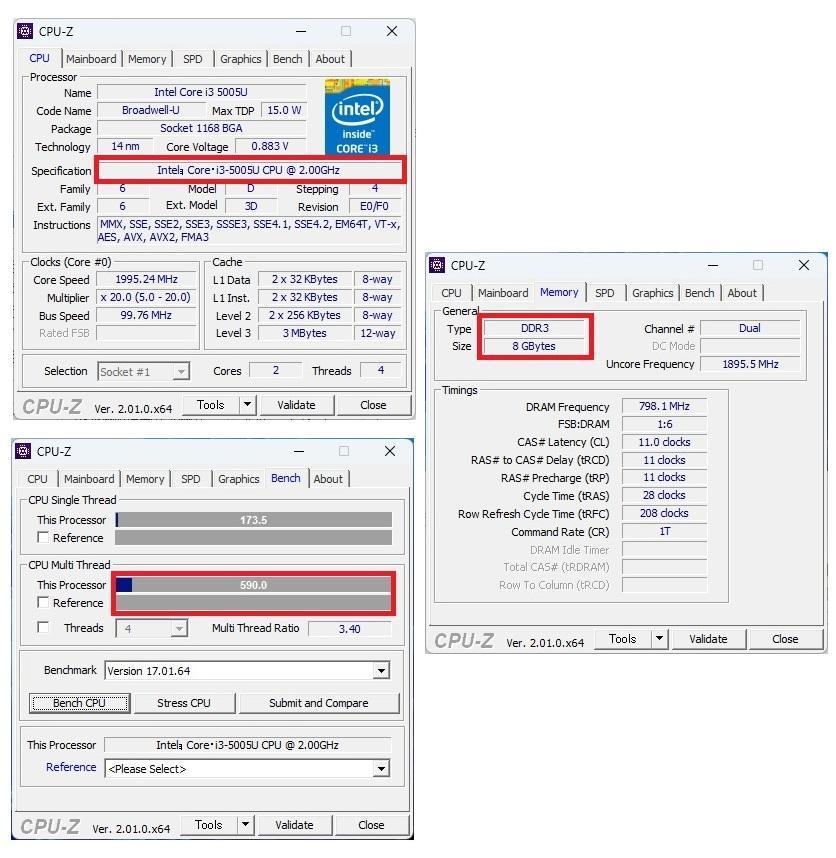Click the Specification field i3-5005U
The height and width of the screenshot is (858, 836).
[249, 170]
